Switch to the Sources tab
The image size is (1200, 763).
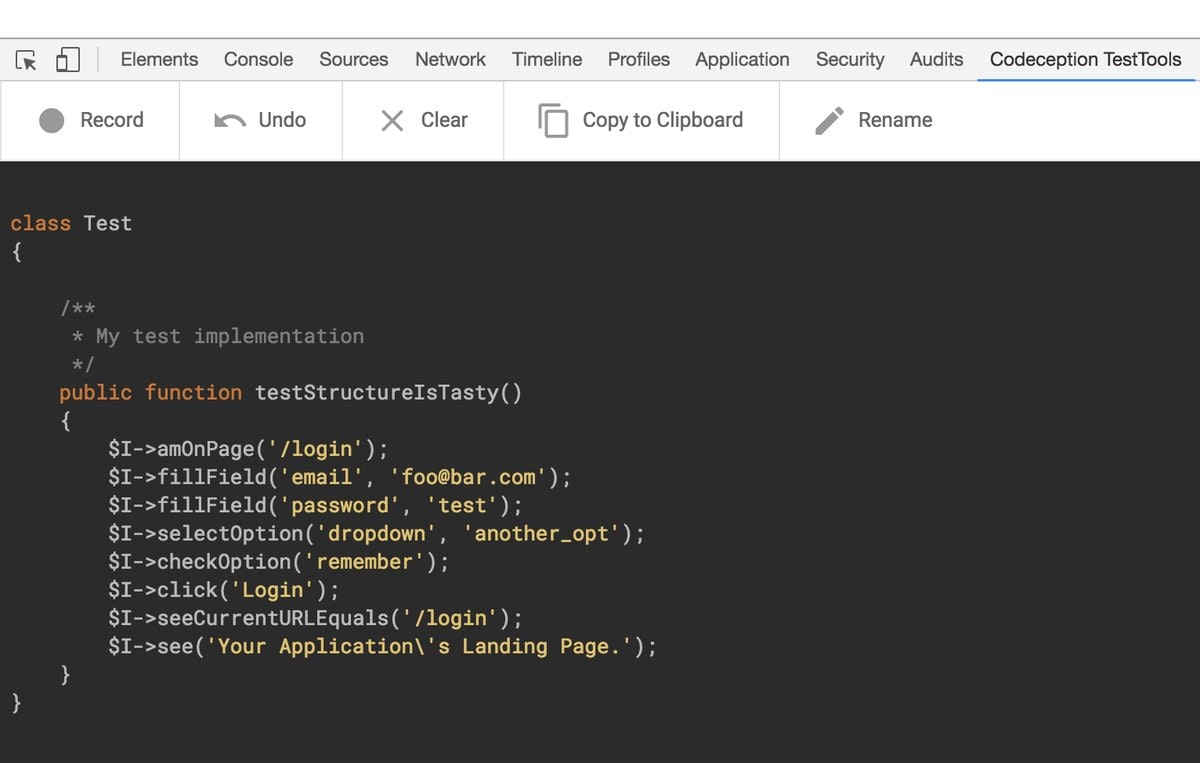coord(353,60)
